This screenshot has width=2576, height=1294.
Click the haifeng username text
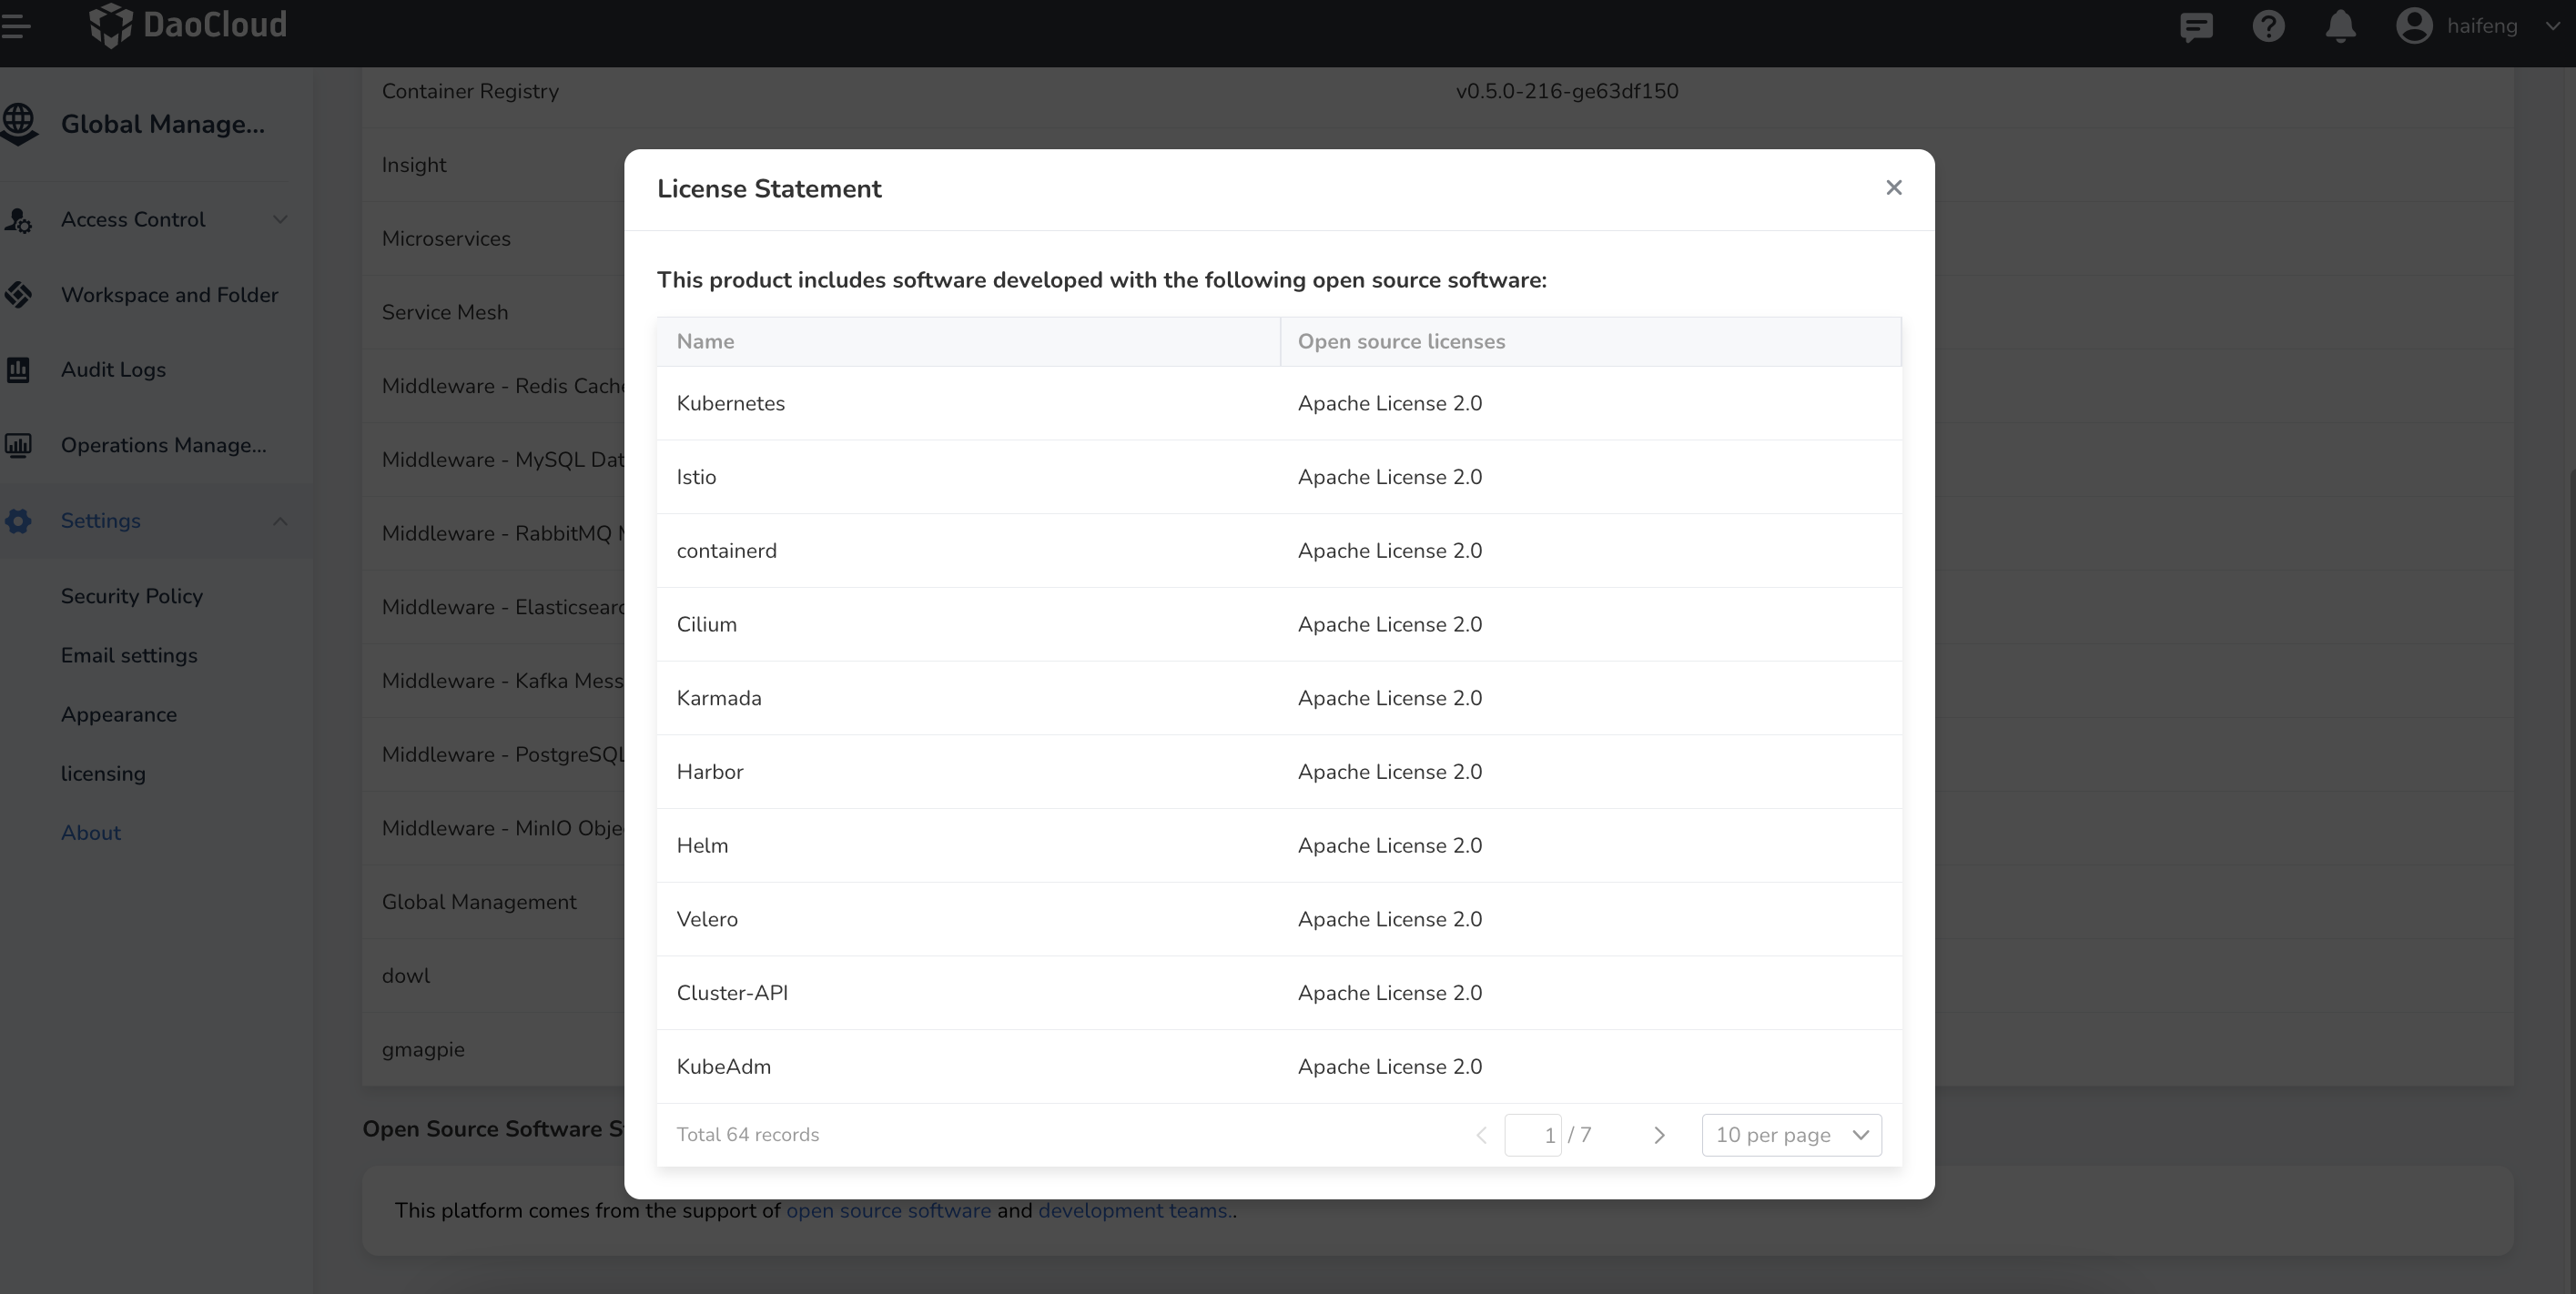coord(2482,26)
